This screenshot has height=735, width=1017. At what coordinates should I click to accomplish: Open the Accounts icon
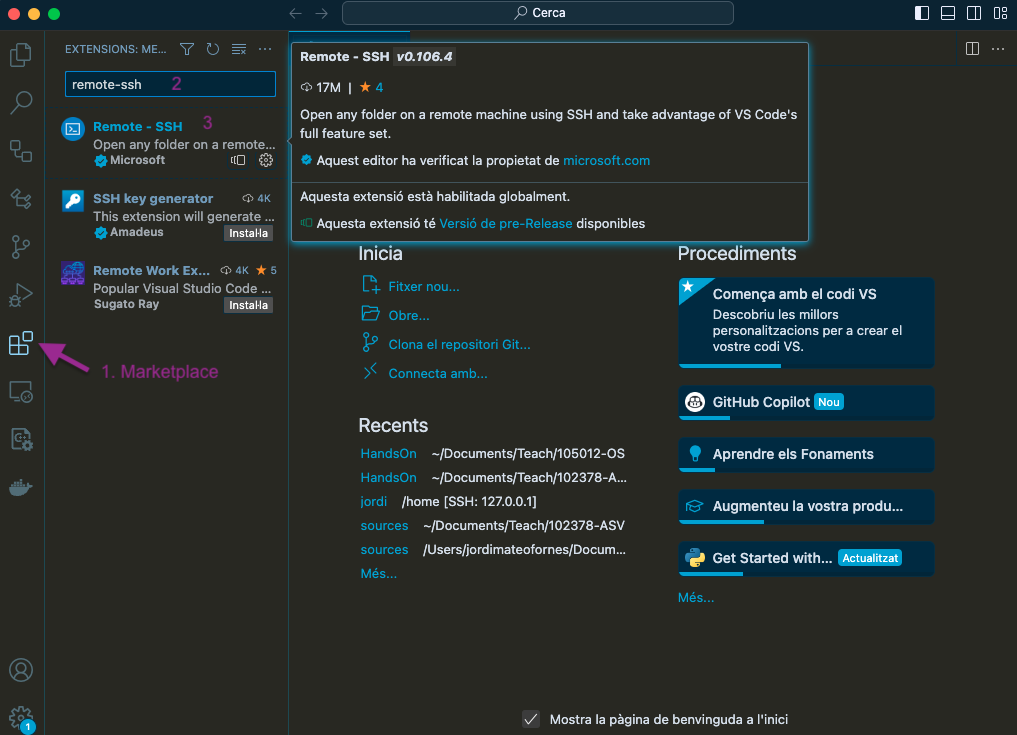[21, 670]
